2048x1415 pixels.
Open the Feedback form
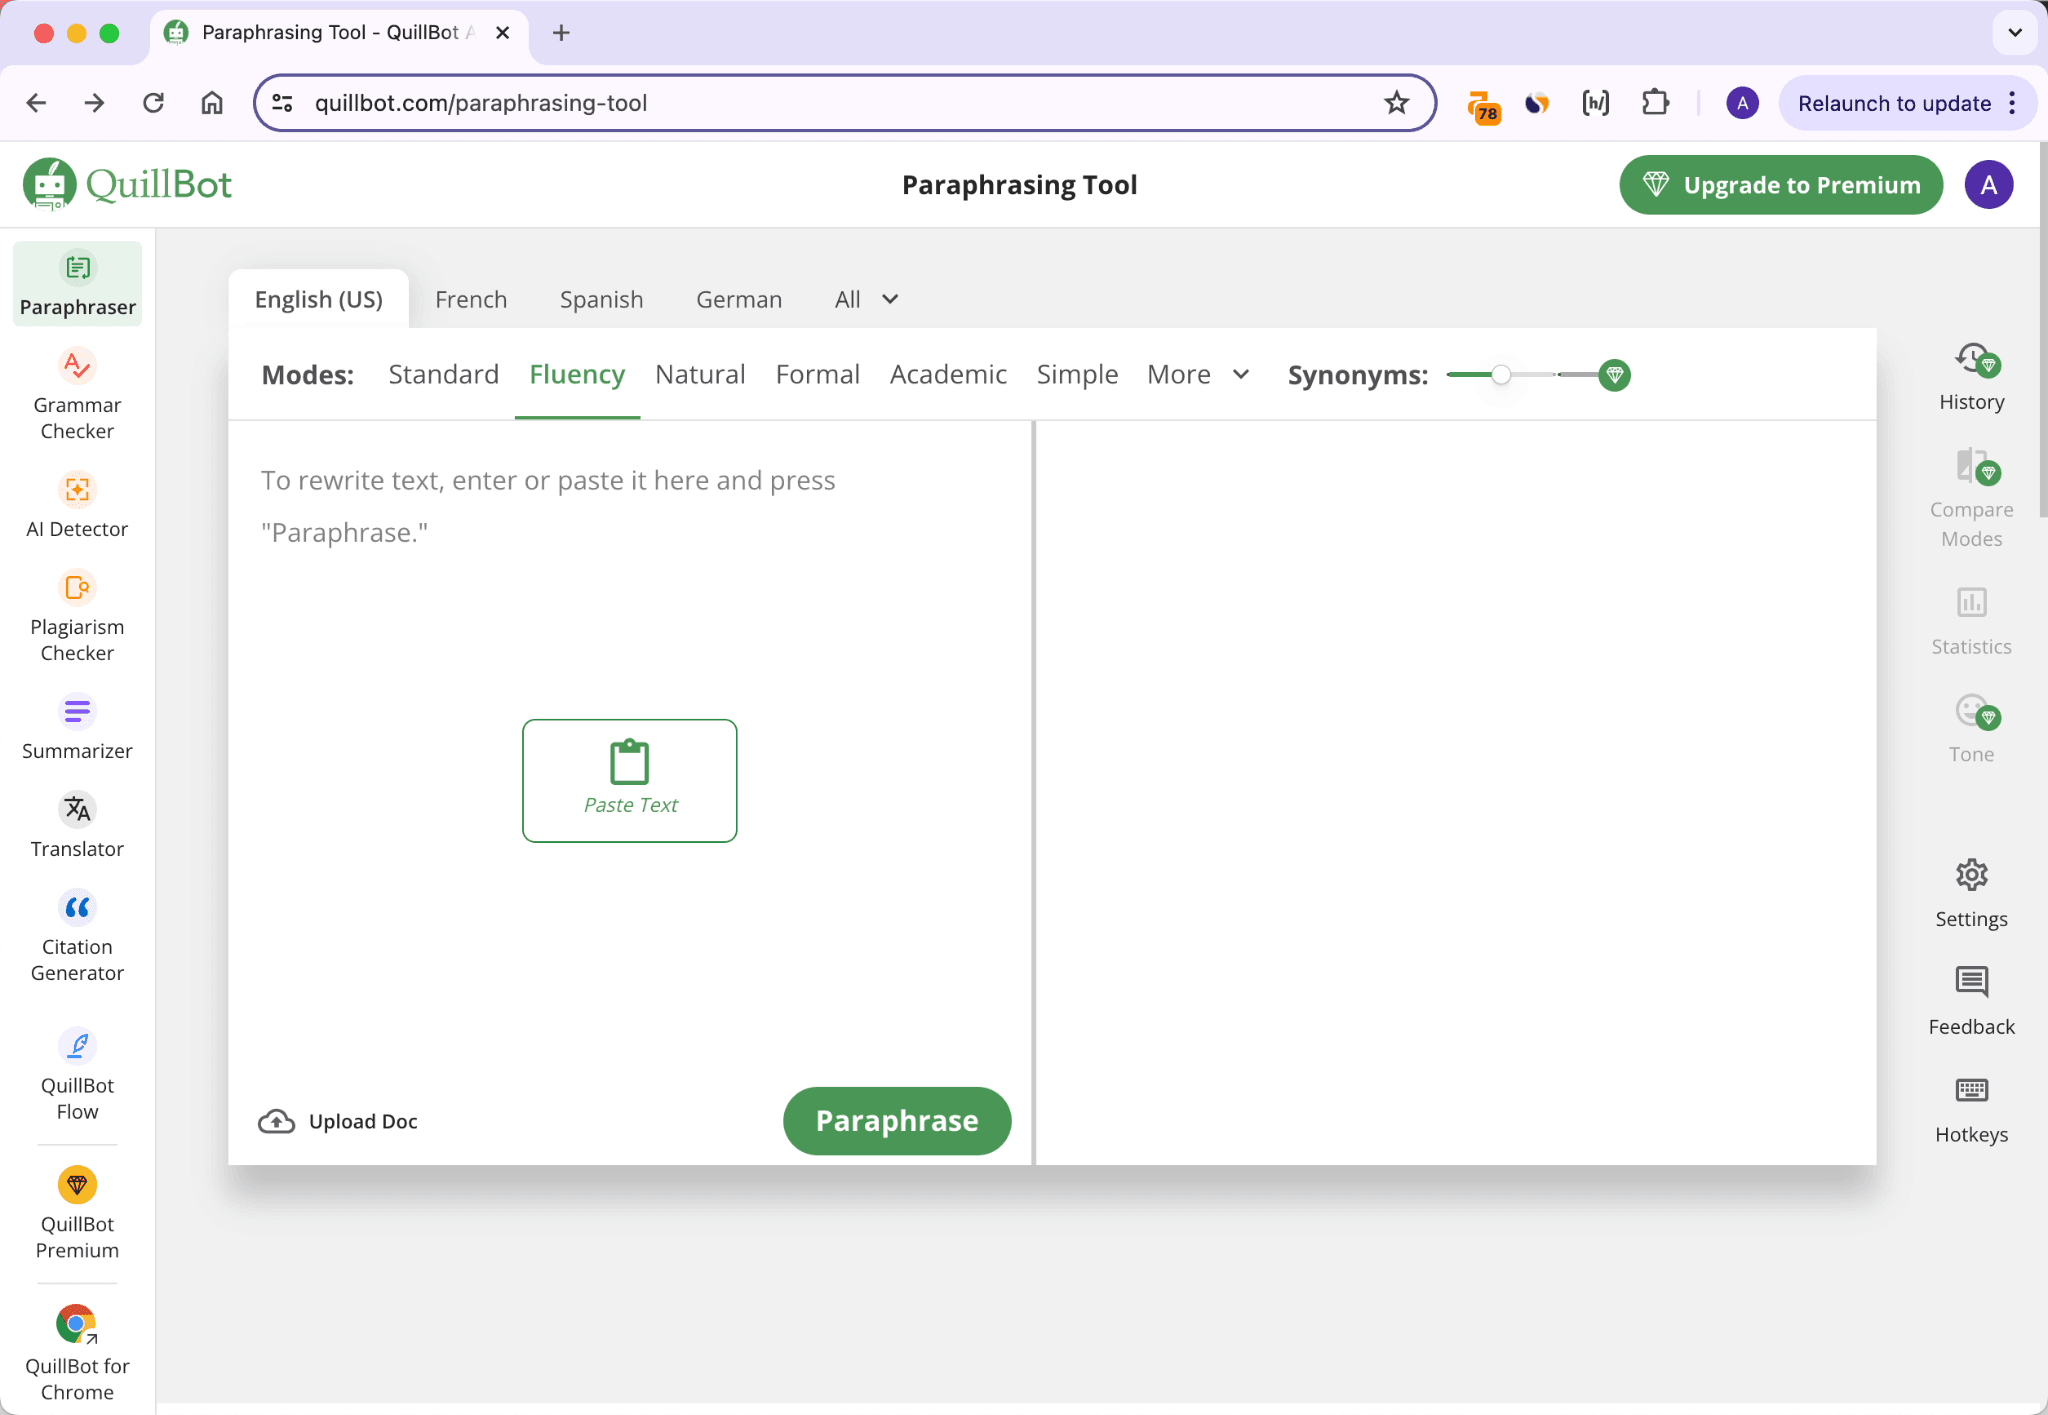pos(1971,1001)
